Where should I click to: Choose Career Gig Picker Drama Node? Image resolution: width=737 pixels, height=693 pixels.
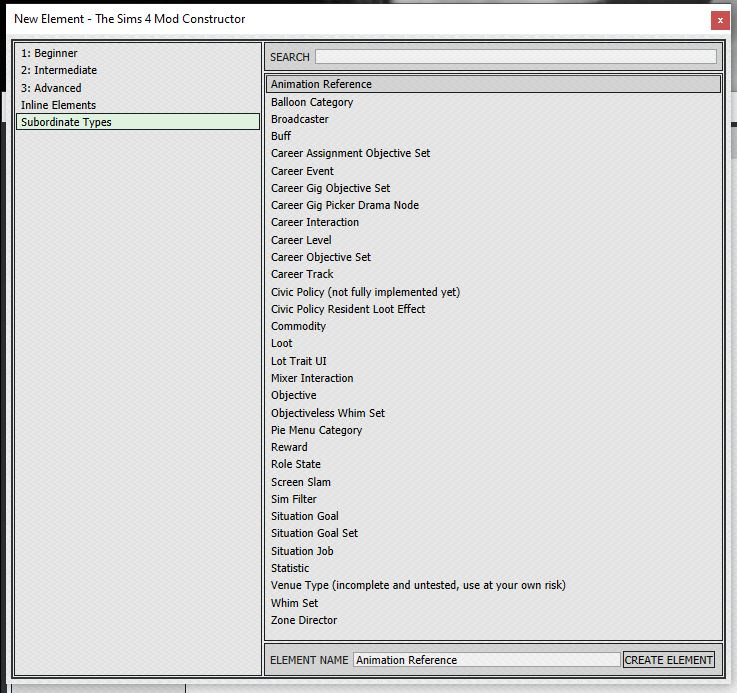tap(344, 205)
